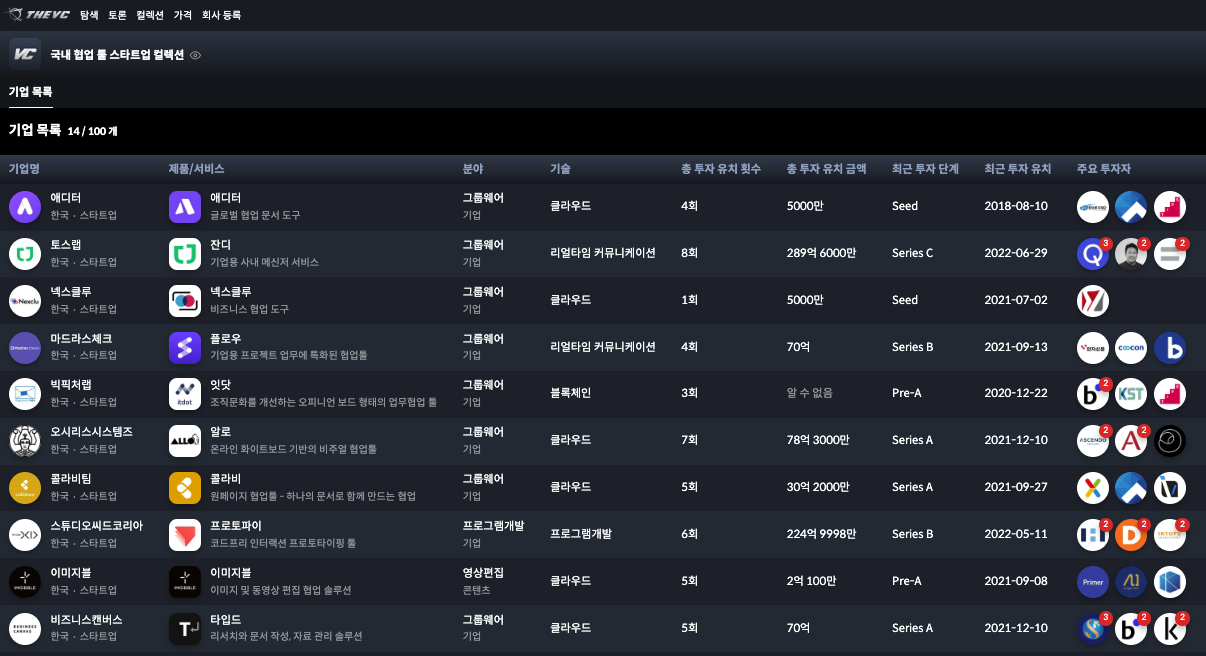This screenshot has width=1206, height=656.
Task: Click the Primer investor avatar in 이미지블 row
Action: point(1092,581)
